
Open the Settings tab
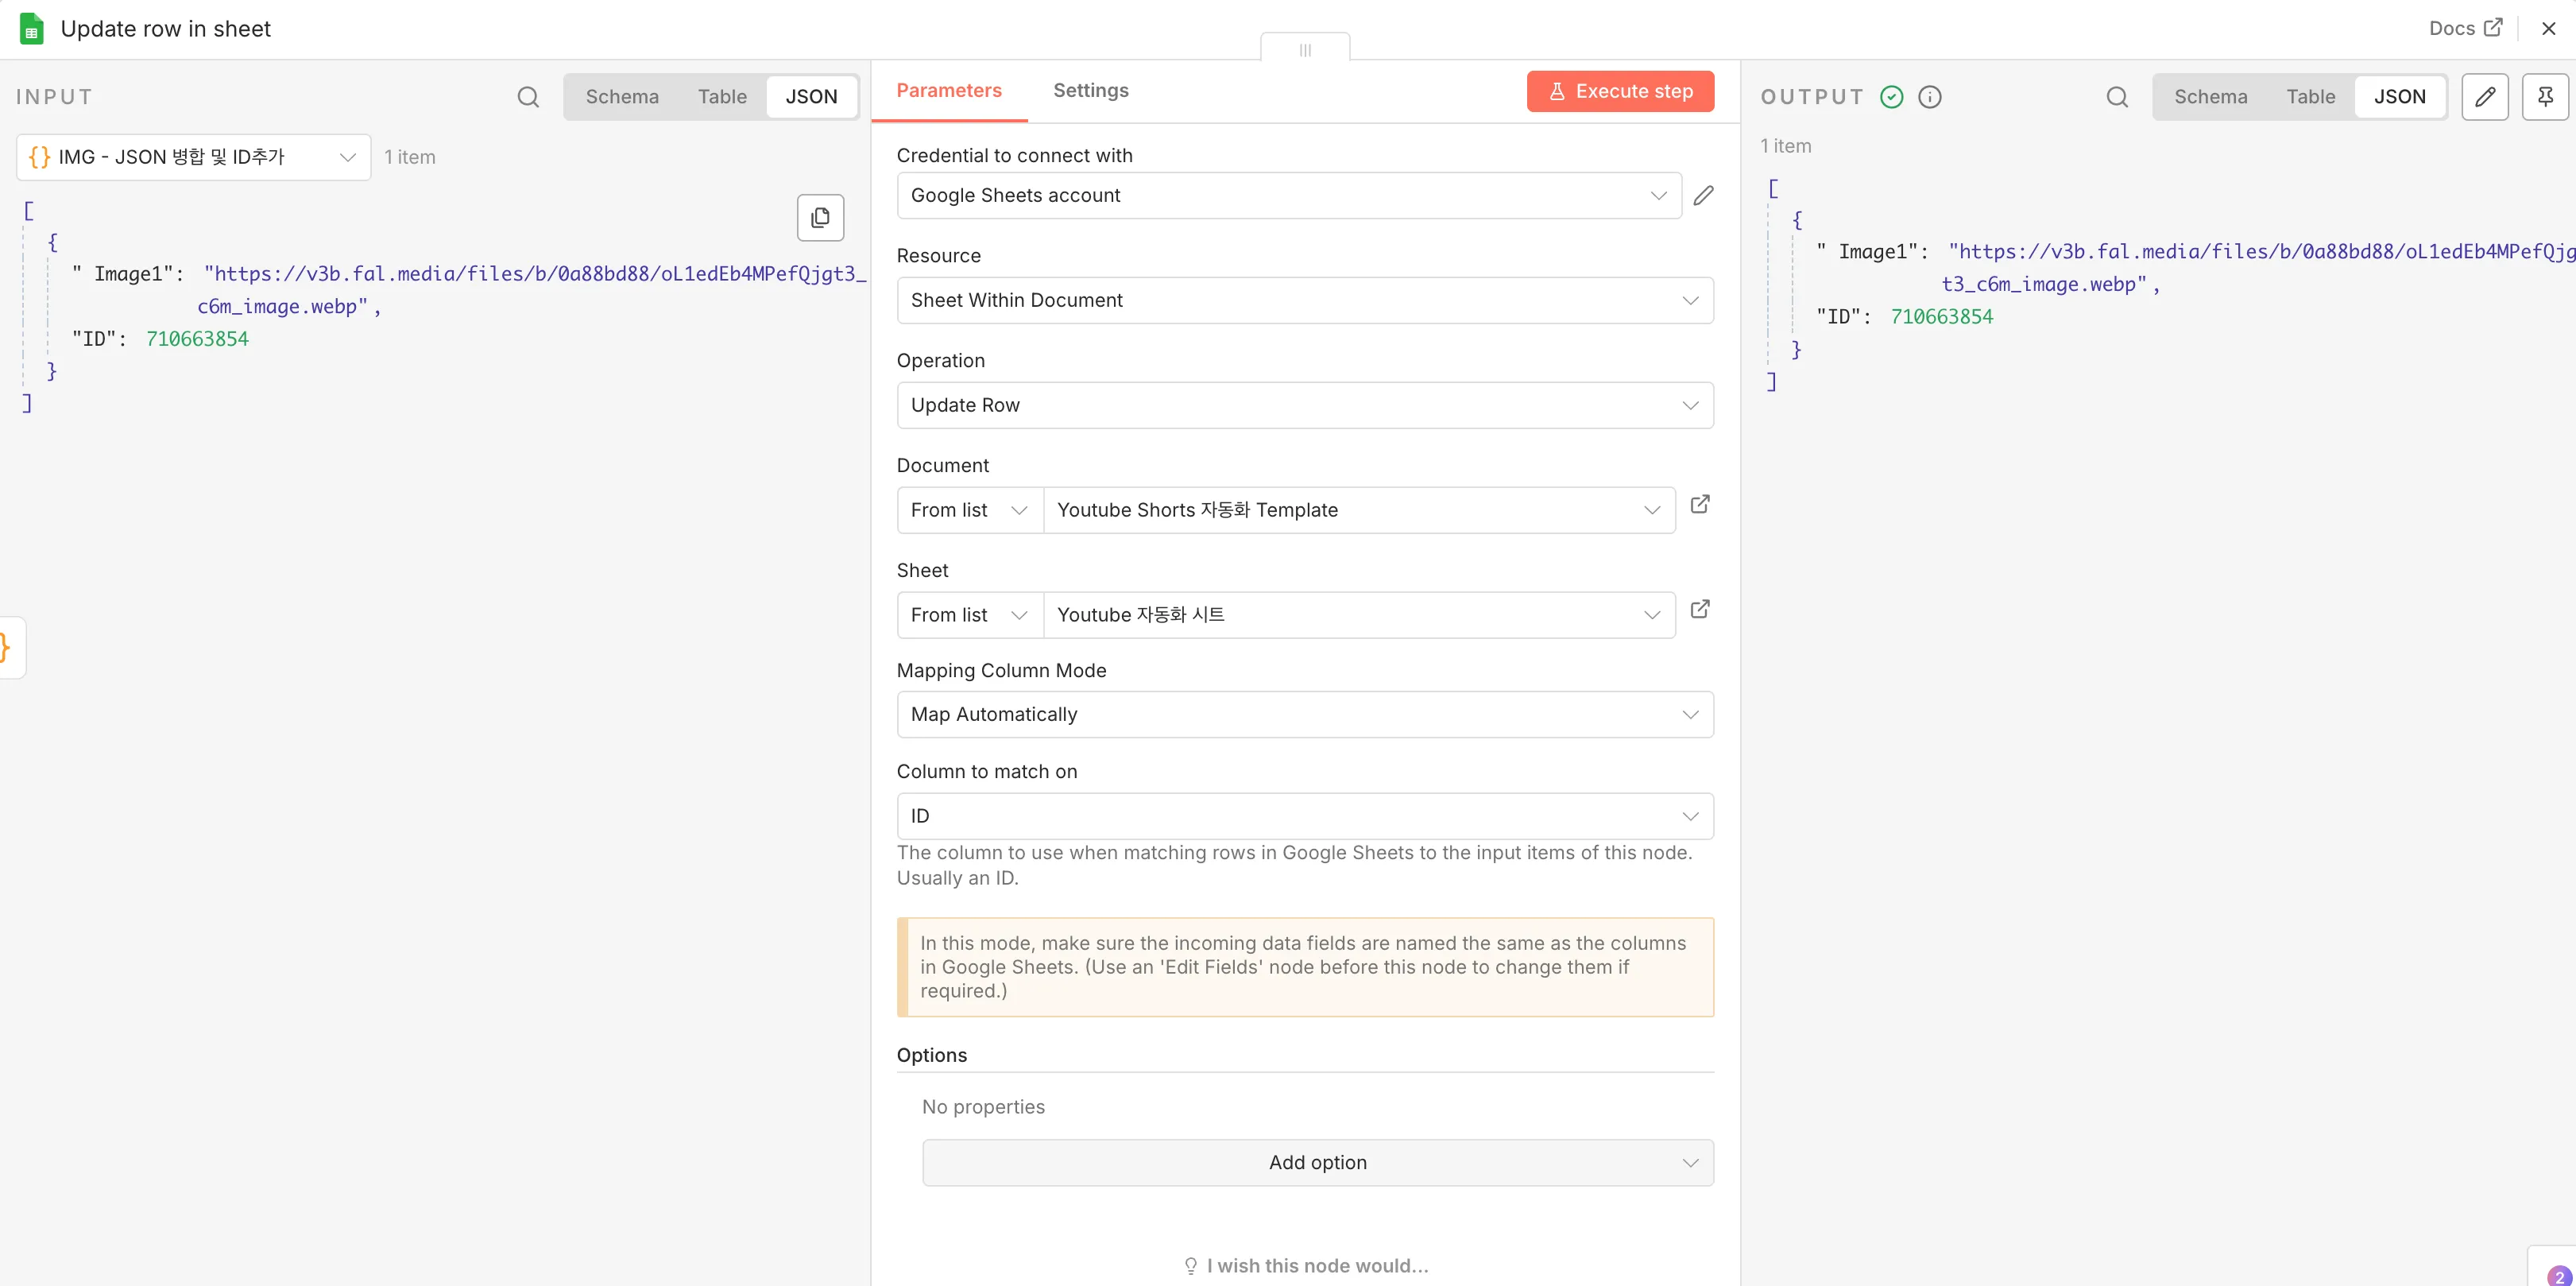(1090, 91)
